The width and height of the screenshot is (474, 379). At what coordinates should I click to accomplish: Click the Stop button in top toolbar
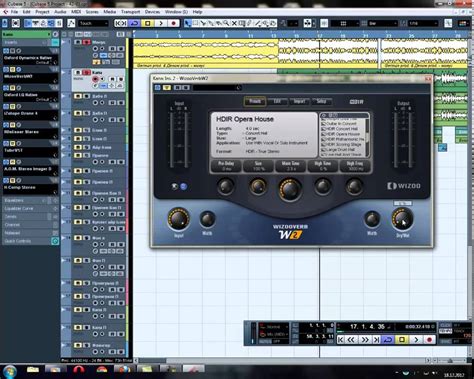(147, 23)
